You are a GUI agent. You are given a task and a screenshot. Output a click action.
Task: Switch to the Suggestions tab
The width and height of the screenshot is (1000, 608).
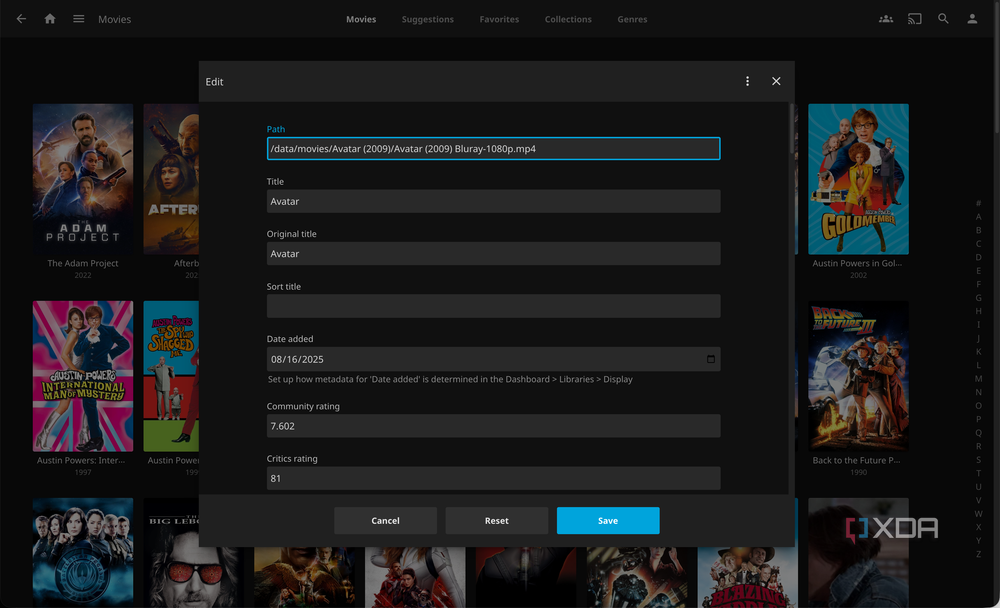pos(427,19)
